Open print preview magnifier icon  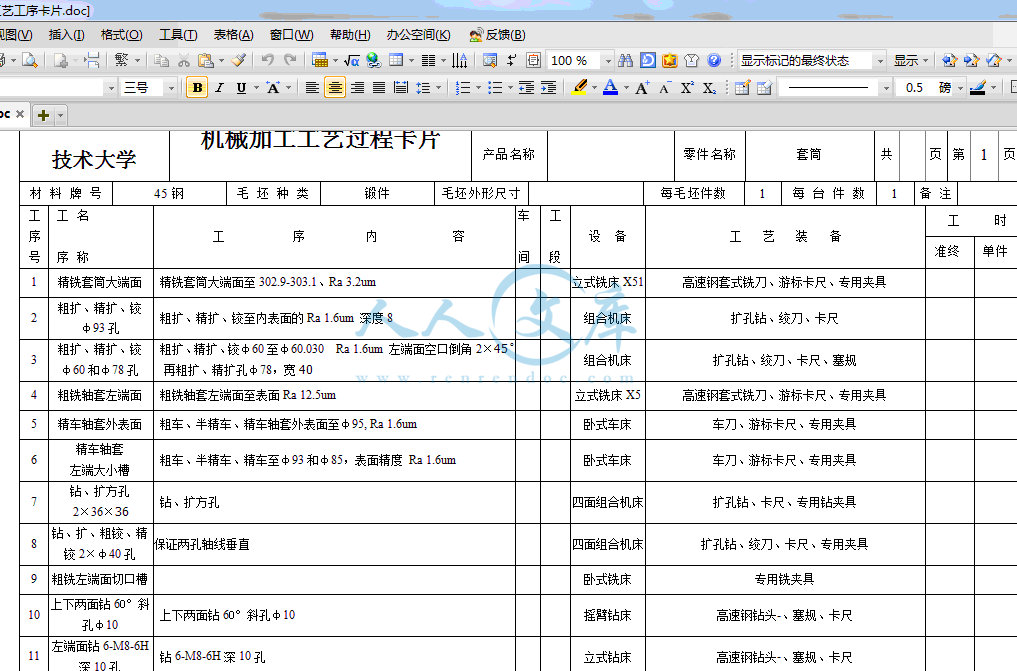(29, 60)
